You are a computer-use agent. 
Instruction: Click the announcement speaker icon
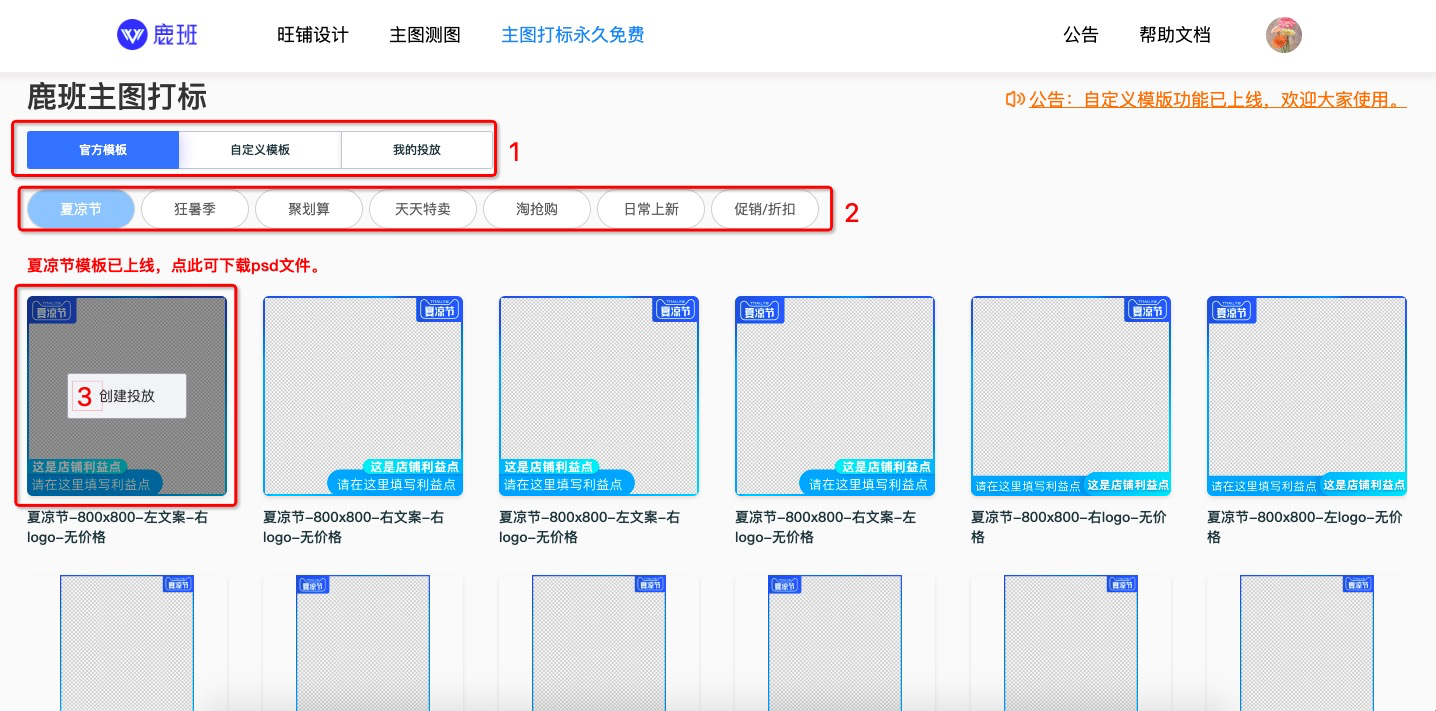(1015, 99)
